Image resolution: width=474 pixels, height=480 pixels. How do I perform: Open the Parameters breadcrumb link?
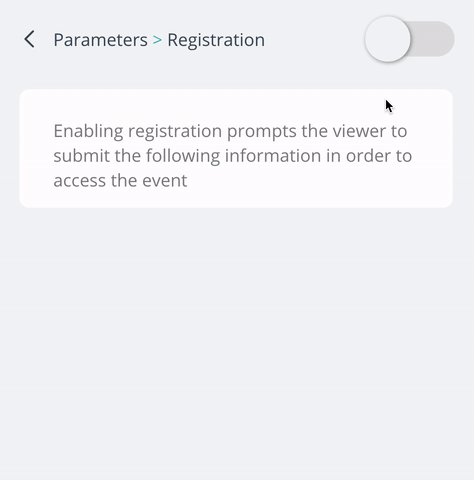[x=100, y=40]
